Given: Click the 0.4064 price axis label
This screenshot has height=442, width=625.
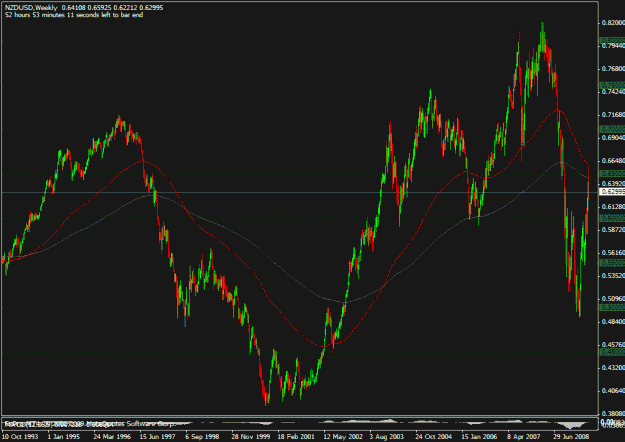Looking at the screenshot, I should 613,391.
